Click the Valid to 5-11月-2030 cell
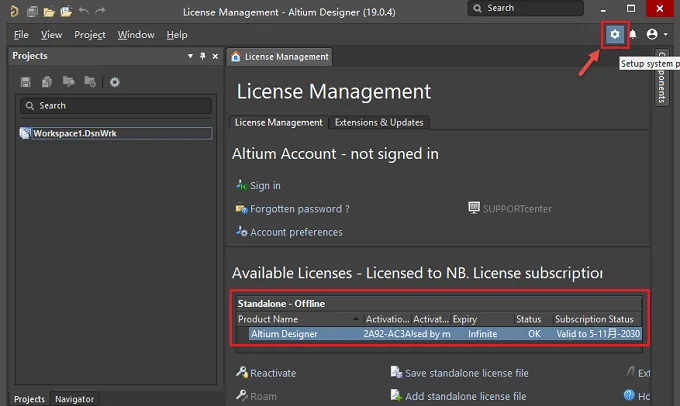 [x=598, y=334]
